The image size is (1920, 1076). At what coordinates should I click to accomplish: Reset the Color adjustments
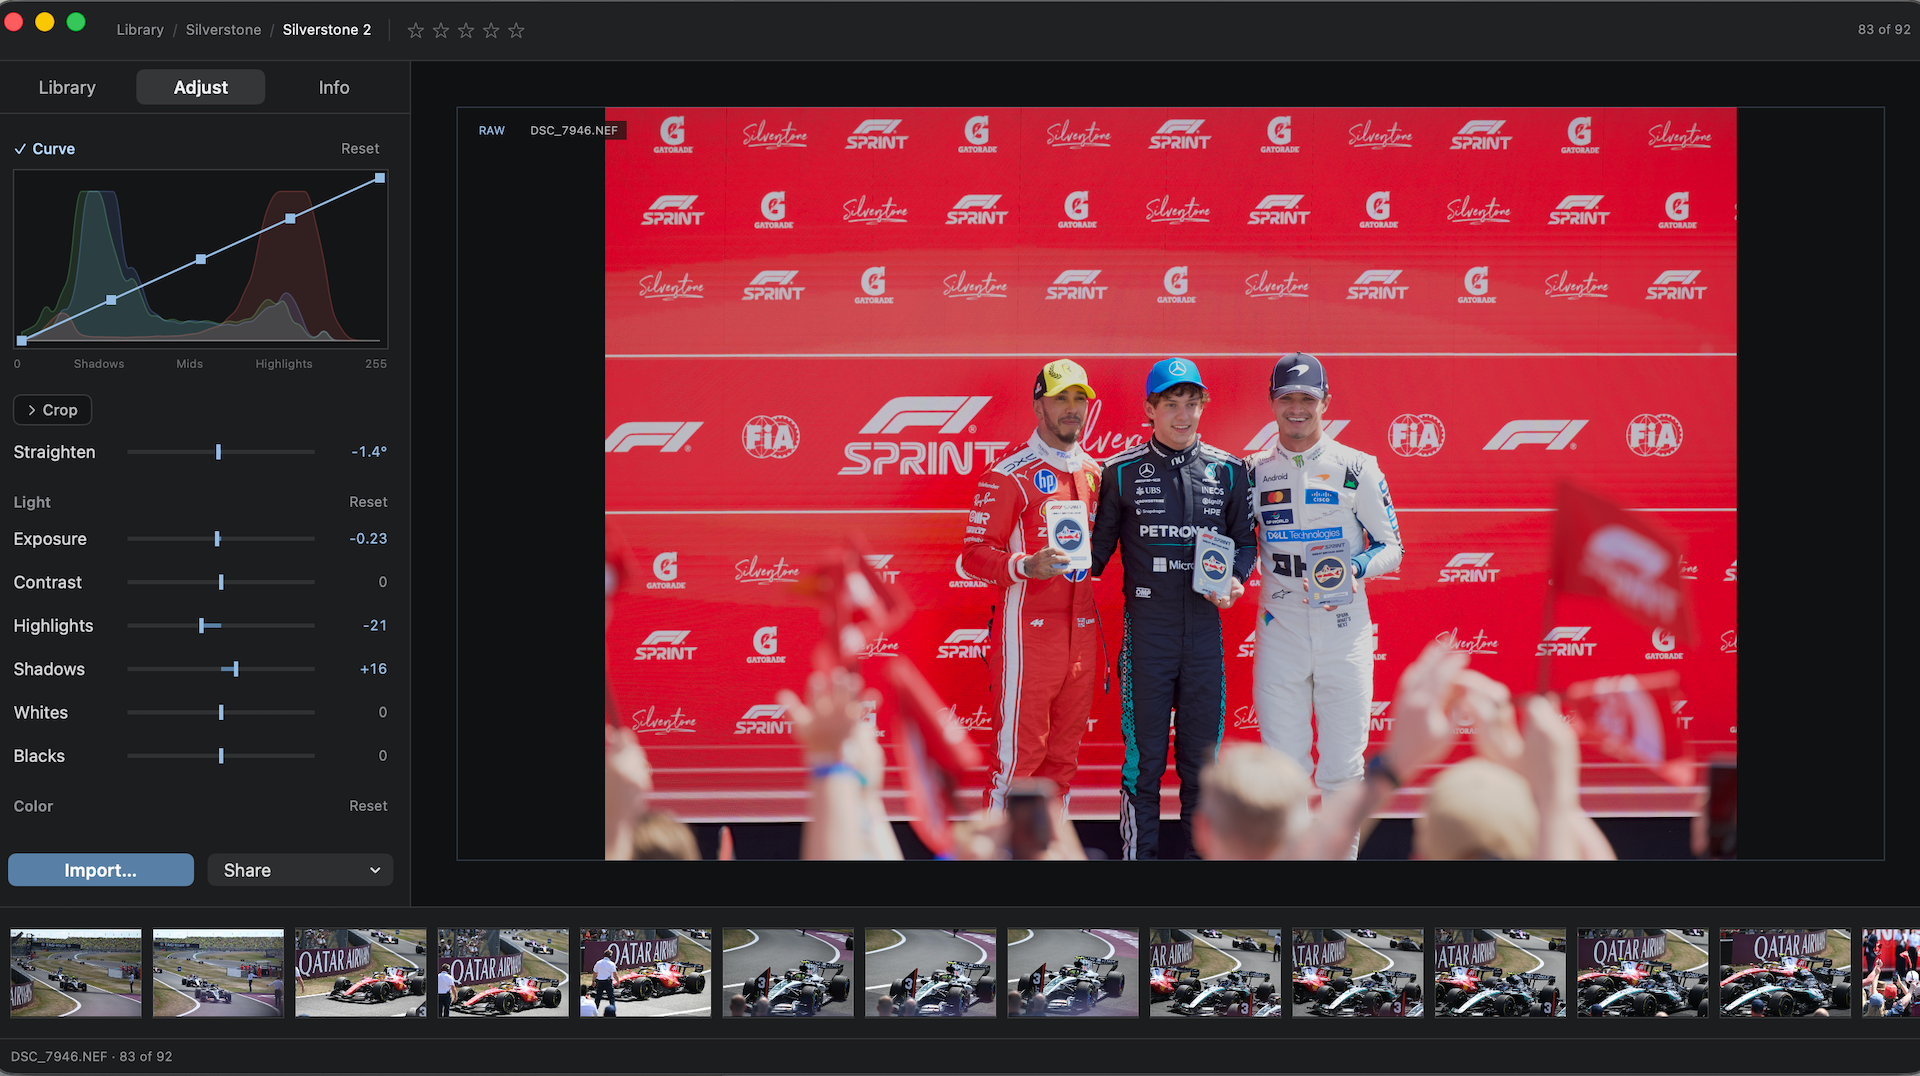368,806
